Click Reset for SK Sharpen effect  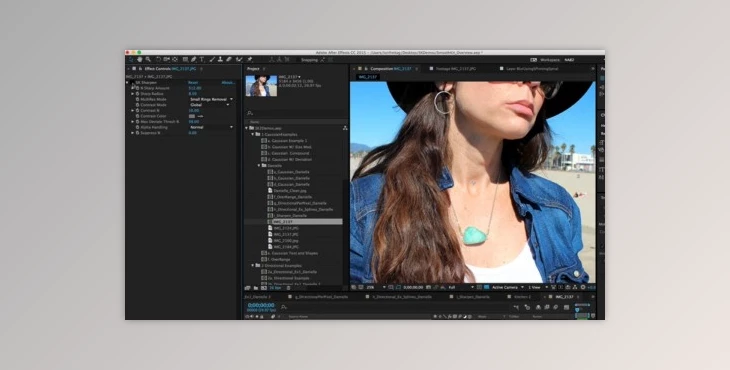[193, 82]
